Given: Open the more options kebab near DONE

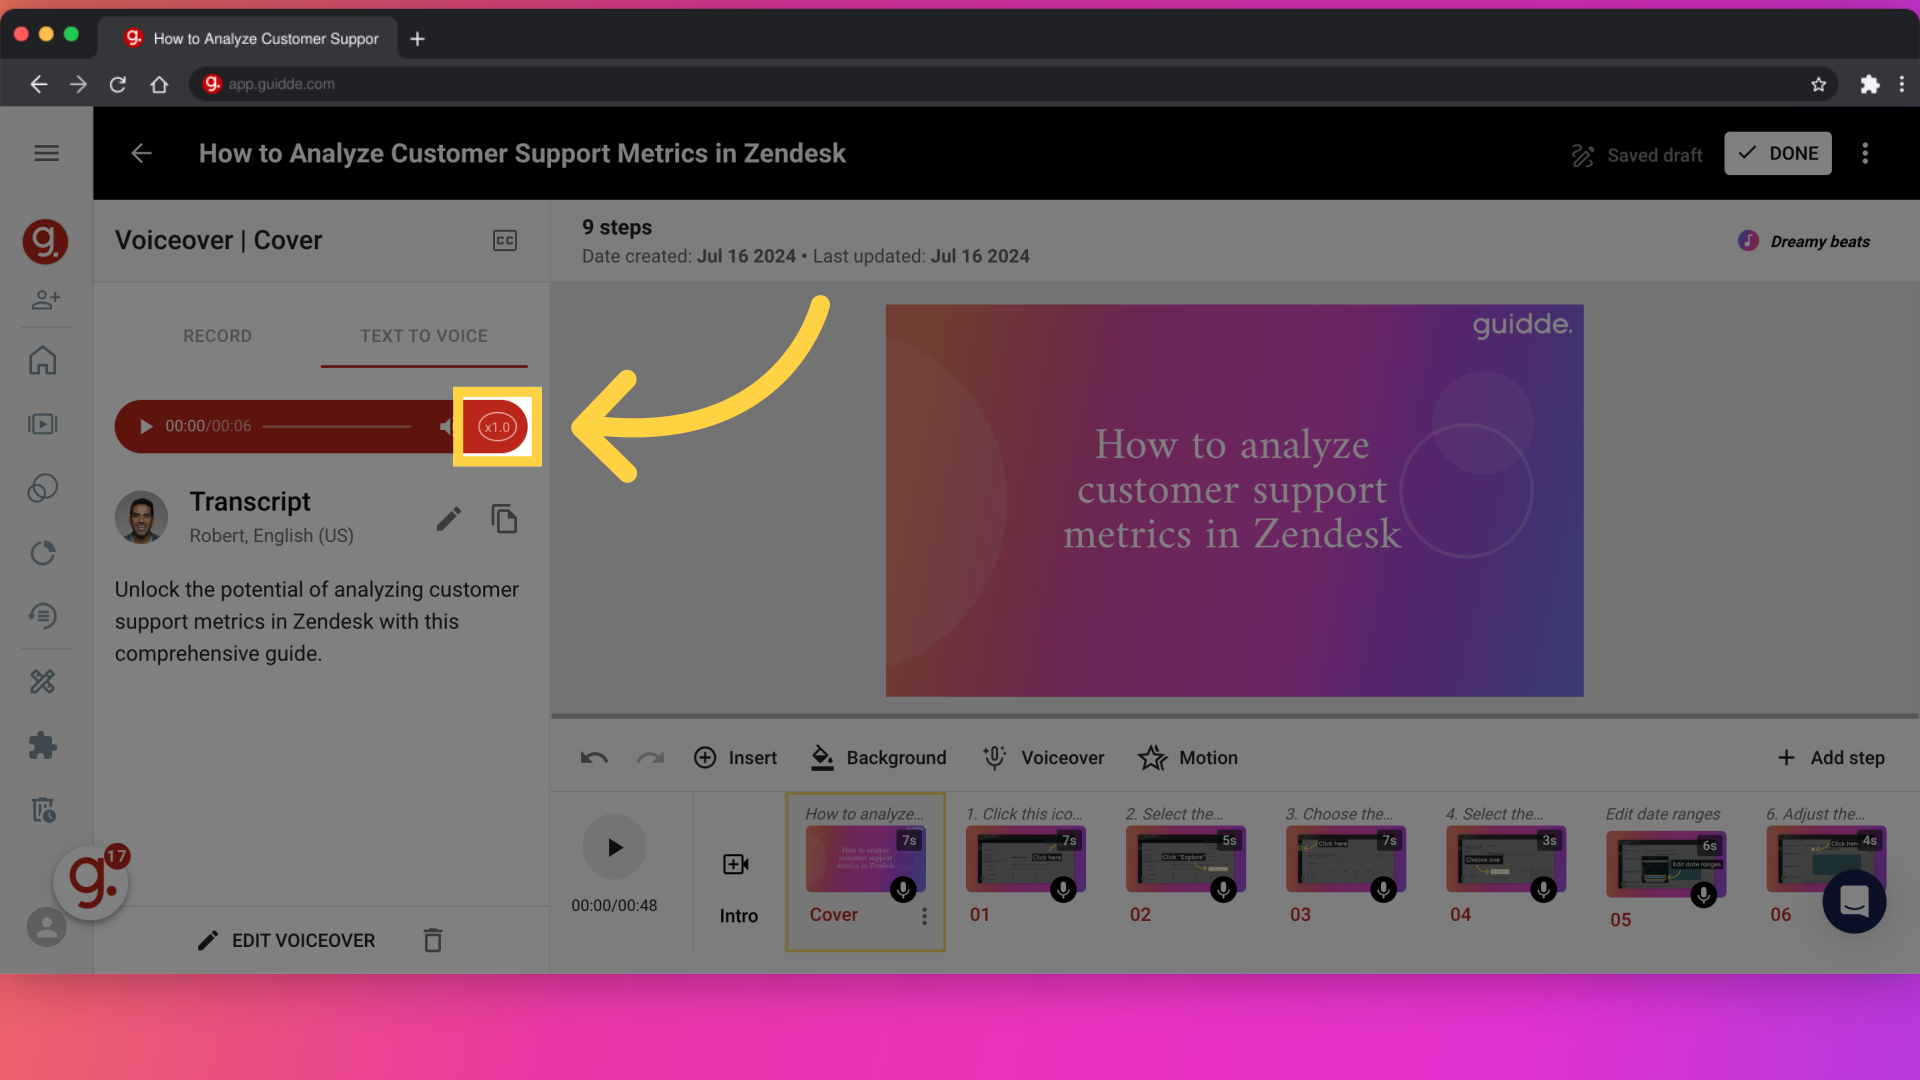Looking at the screenshot, I should [1865, 153].
